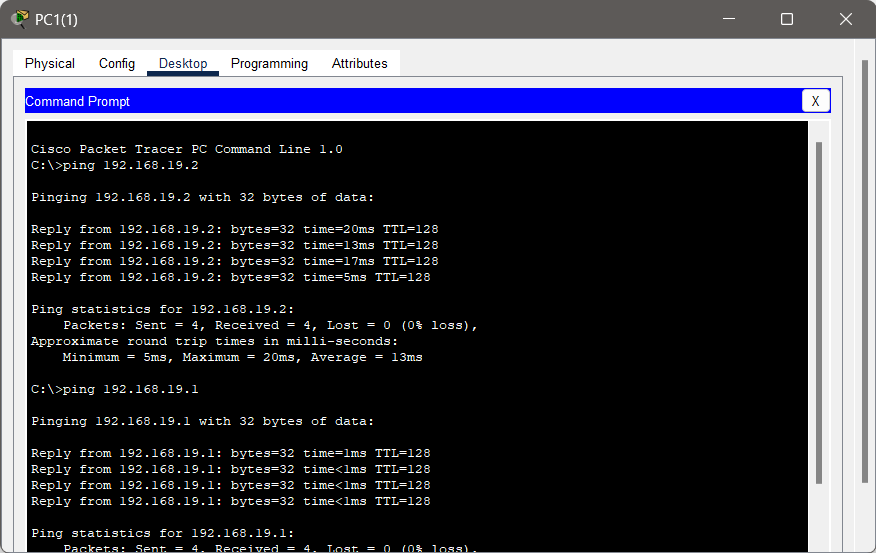Switch to the Config tab
The width and height of the screenshot is (876, 553).
[x=117, y=64]
